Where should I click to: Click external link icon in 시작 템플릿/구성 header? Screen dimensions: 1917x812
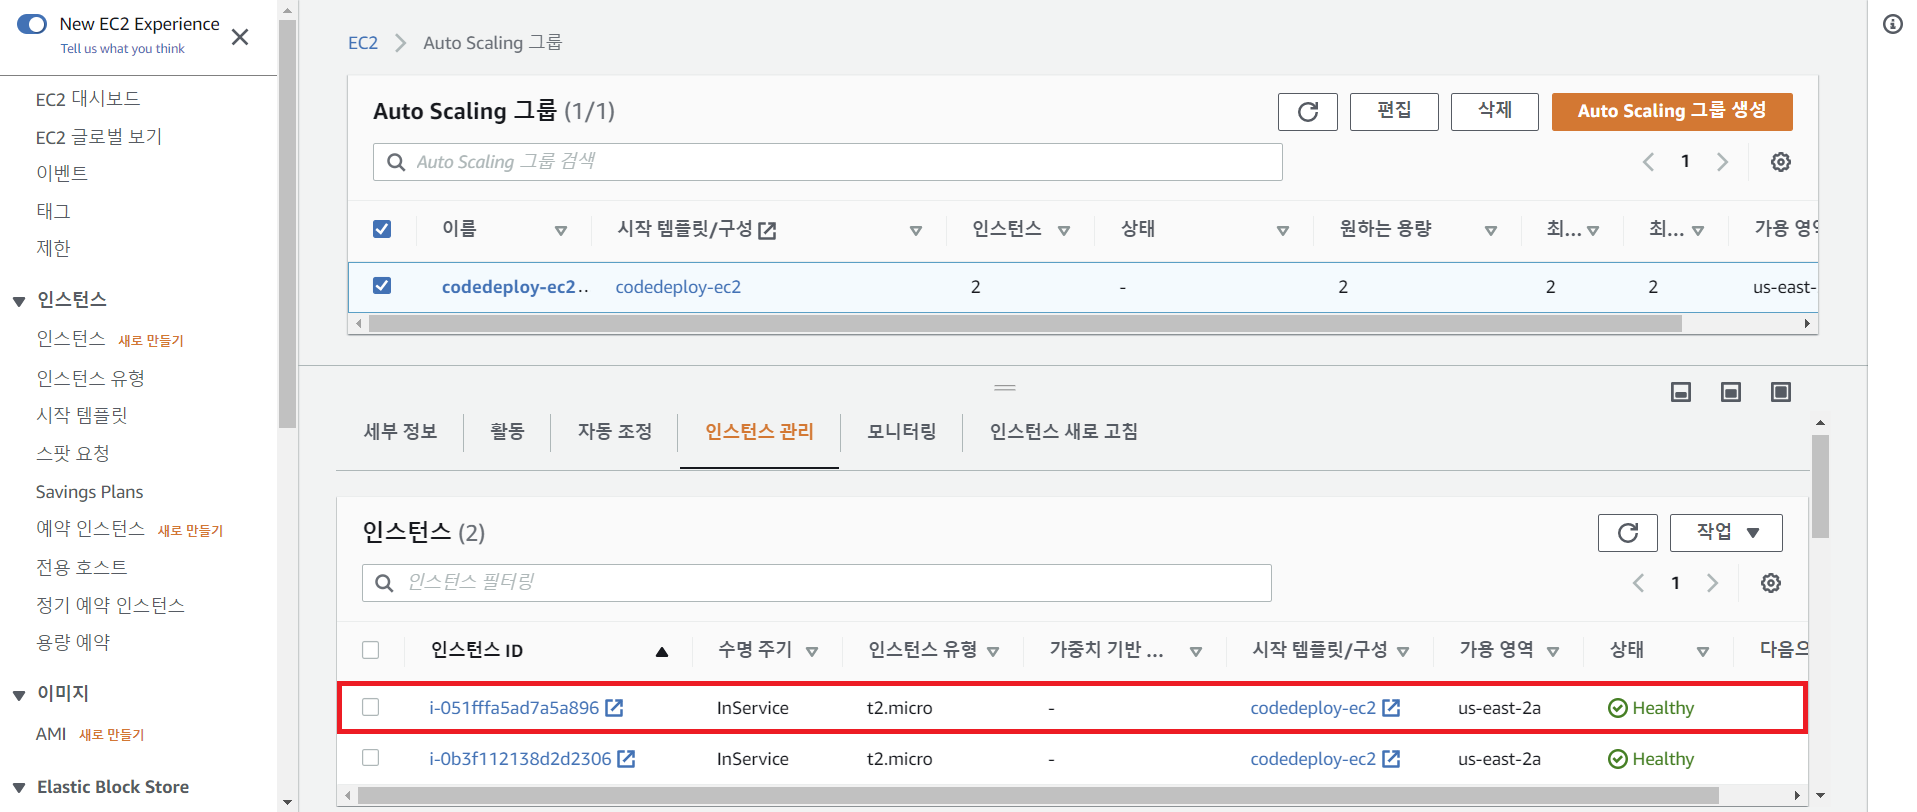point(767,231)
